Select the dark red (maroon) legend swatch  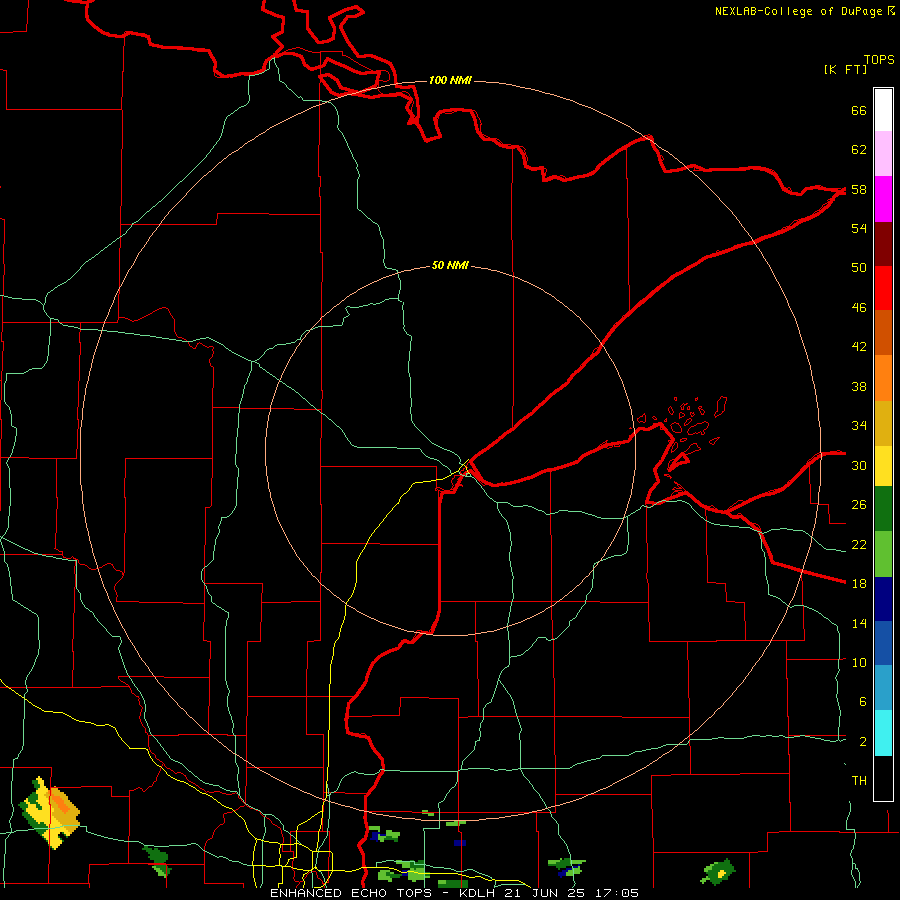tap(883, 243)
